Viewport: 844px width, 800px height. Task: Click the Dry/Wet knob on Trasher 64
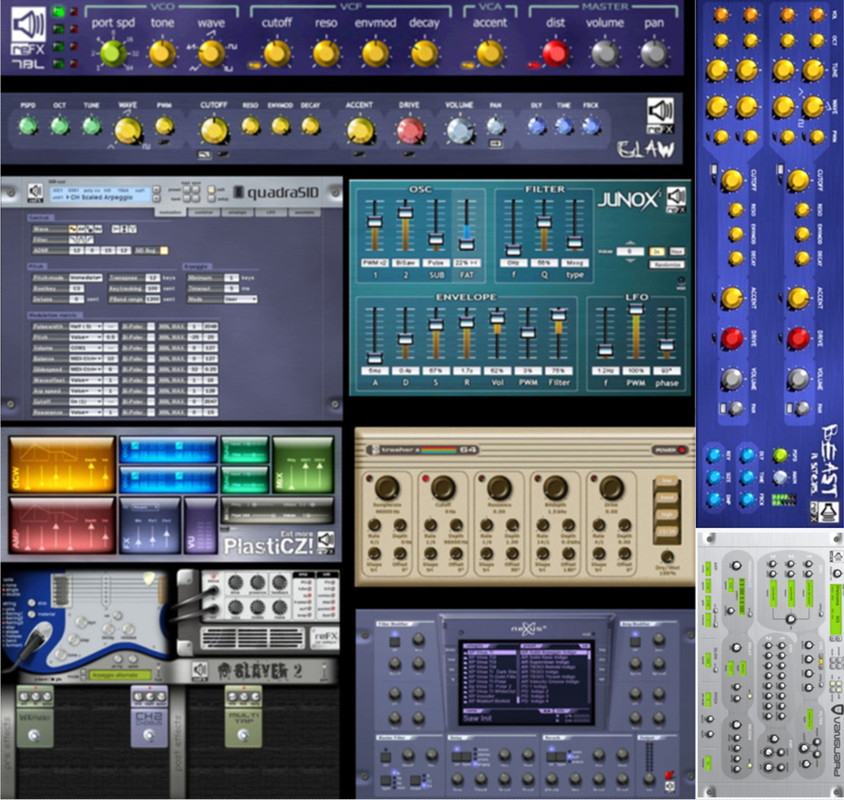[x=666, y=557]
